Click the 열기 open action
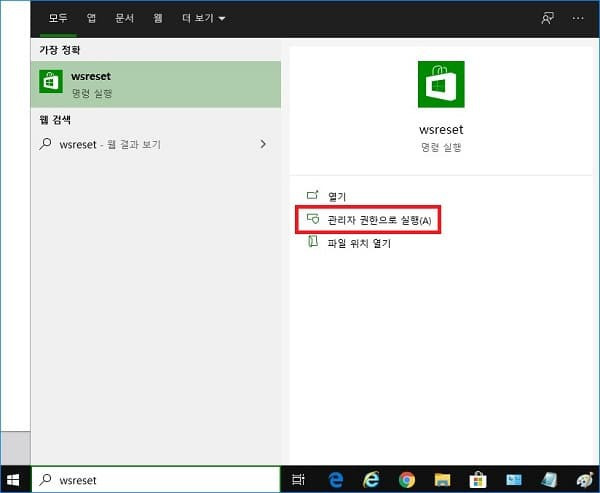Screen dimensions: 600x493 point(337,196)
